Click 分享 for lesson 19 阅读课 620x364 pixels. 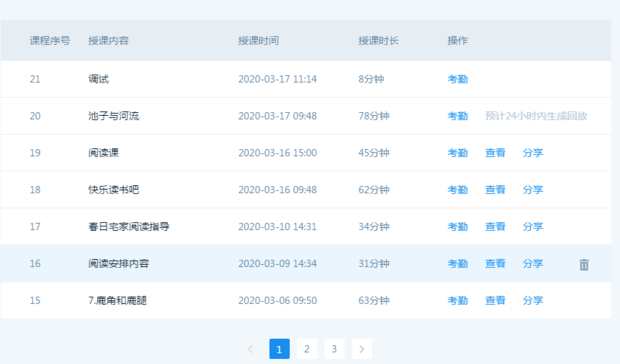click(533, 153)
